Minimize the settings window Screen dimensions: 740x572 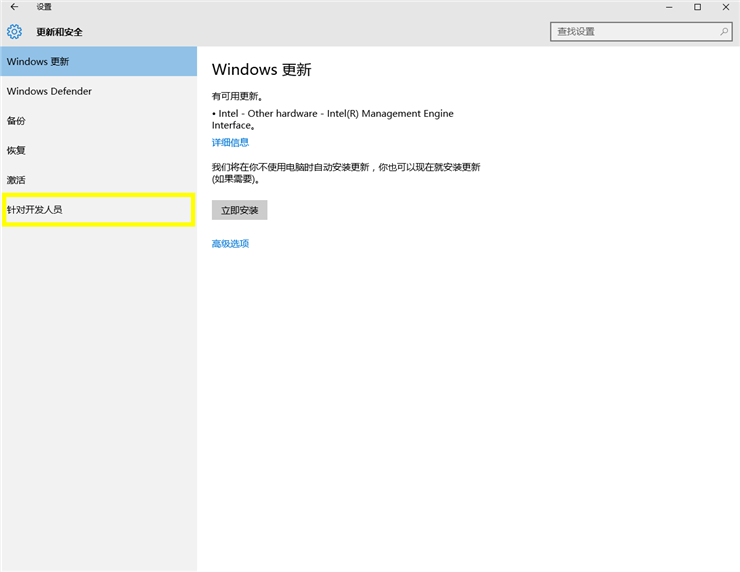pos(669,7)
